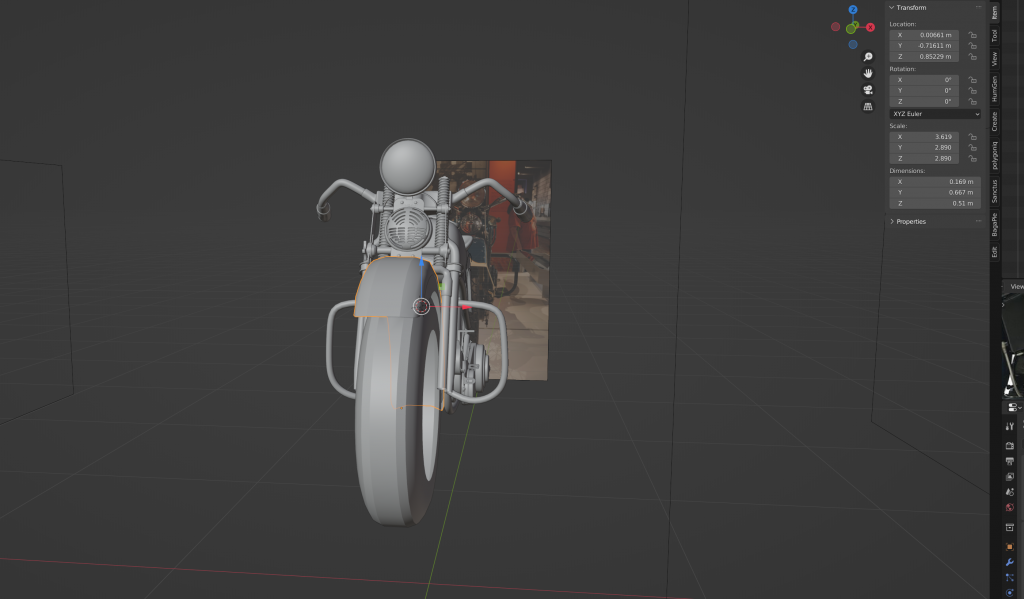The width and height of the screenshot is (1024, 599).
Task: Click the zoom viewport magnifier icon
Action: (x=868, y=57)
